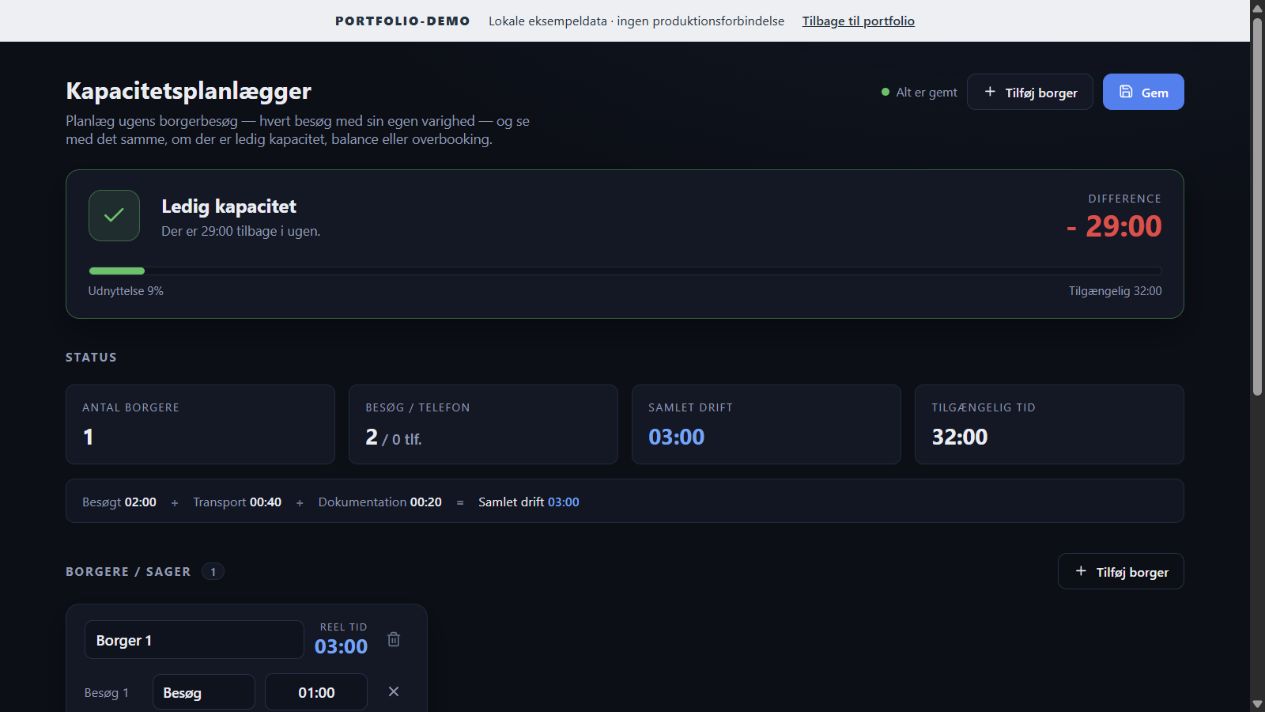The width and height of the screenshot is (1265, 712).
Task: Click the Borger 1 name field
Action: click(194, 640)
